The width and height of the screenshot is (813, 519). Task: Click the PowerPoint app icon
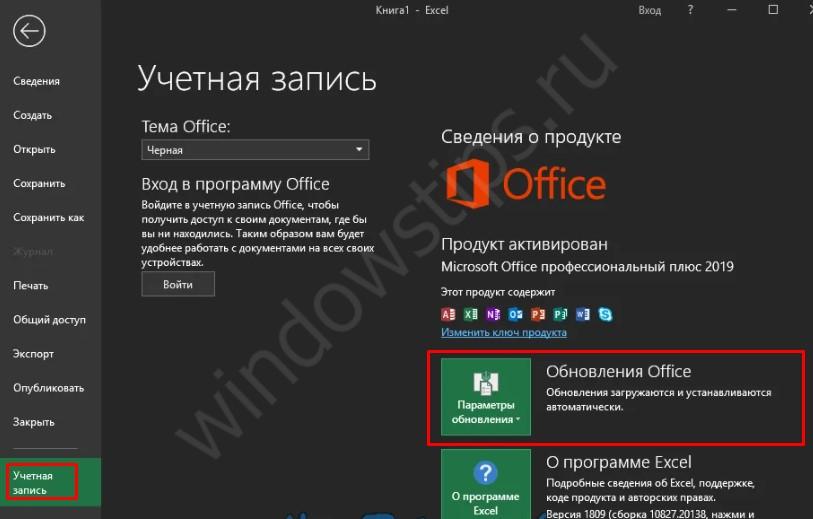538,314
